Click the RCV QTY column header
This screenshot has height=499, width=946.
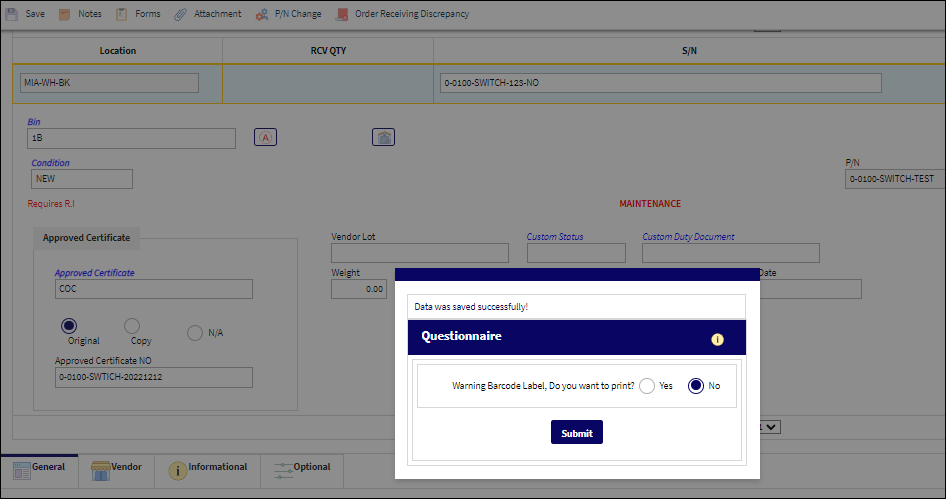pyautogui.click(x=328, y=51)
